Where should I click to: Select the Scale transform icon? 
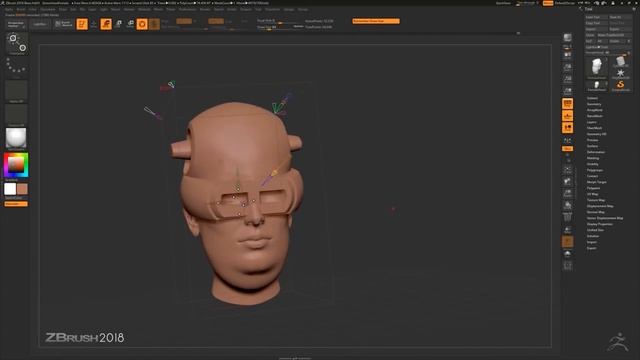118,24
